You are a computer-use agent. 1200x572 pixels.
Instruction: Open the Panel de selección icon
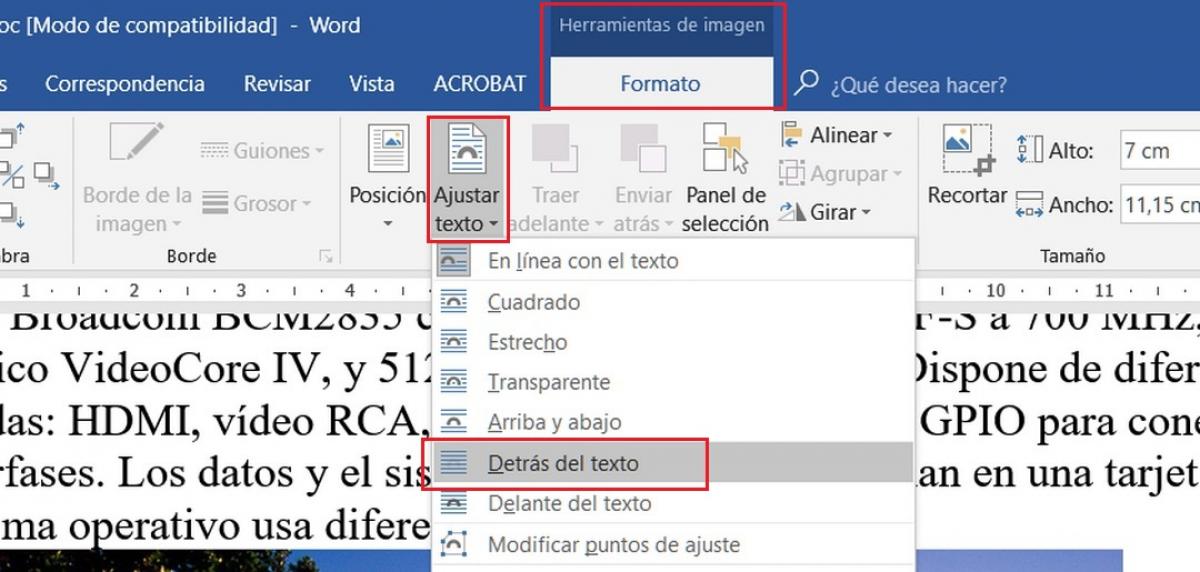tap(725, 148)
